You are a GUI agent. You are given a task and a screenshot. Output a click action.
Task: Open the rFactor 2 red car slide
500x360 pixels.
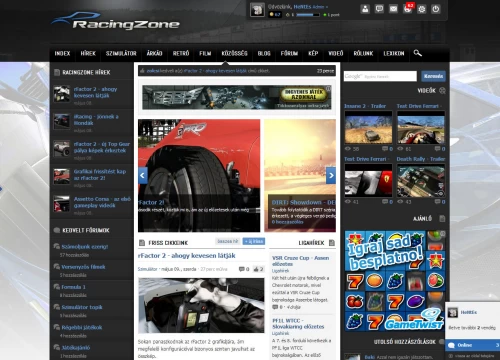coord(199,175)
